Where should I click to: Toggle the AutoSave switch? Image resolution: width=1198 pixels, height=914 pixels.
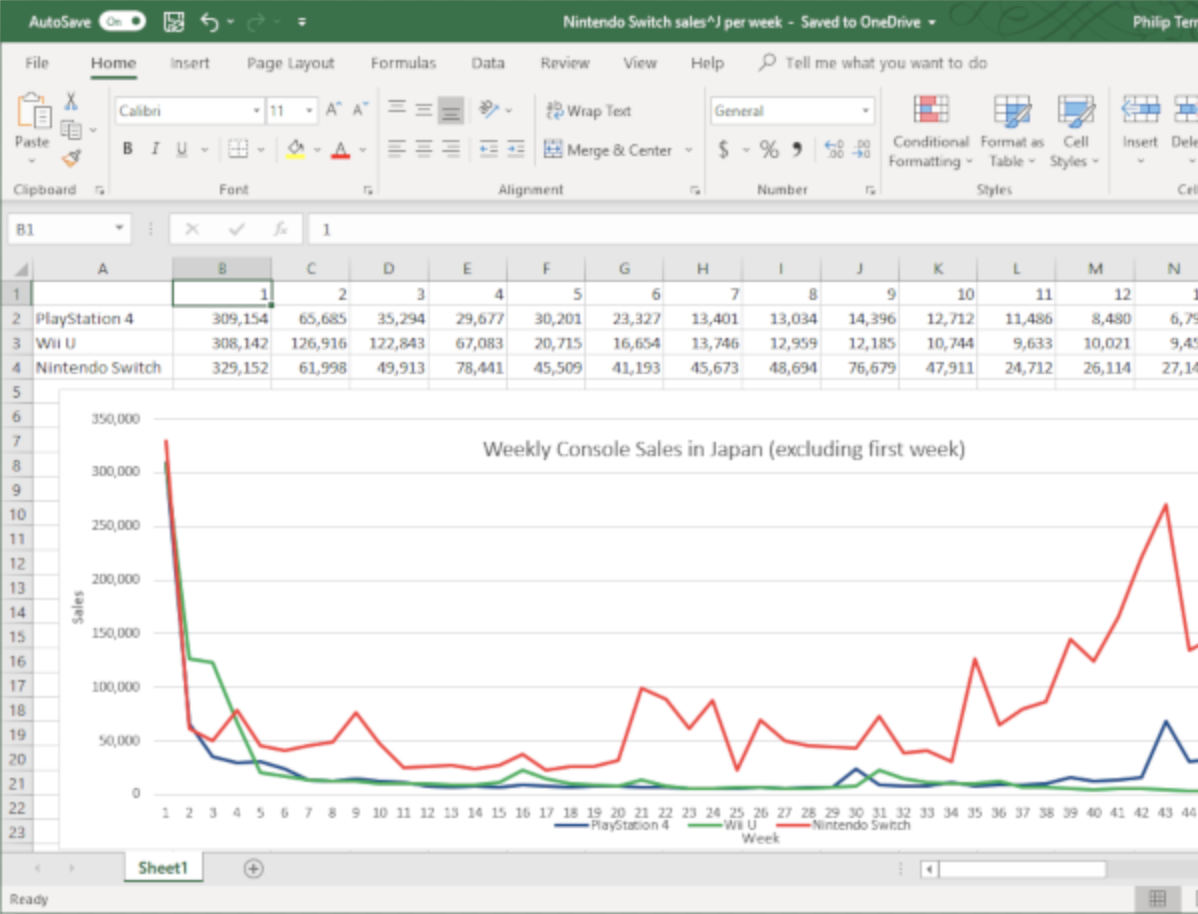[122, 22]
